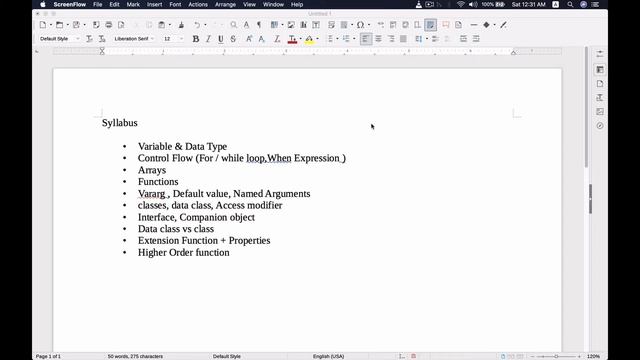Click the zoom slider in status bar
This screenshot has height=360, width=640.
[556, 356]
